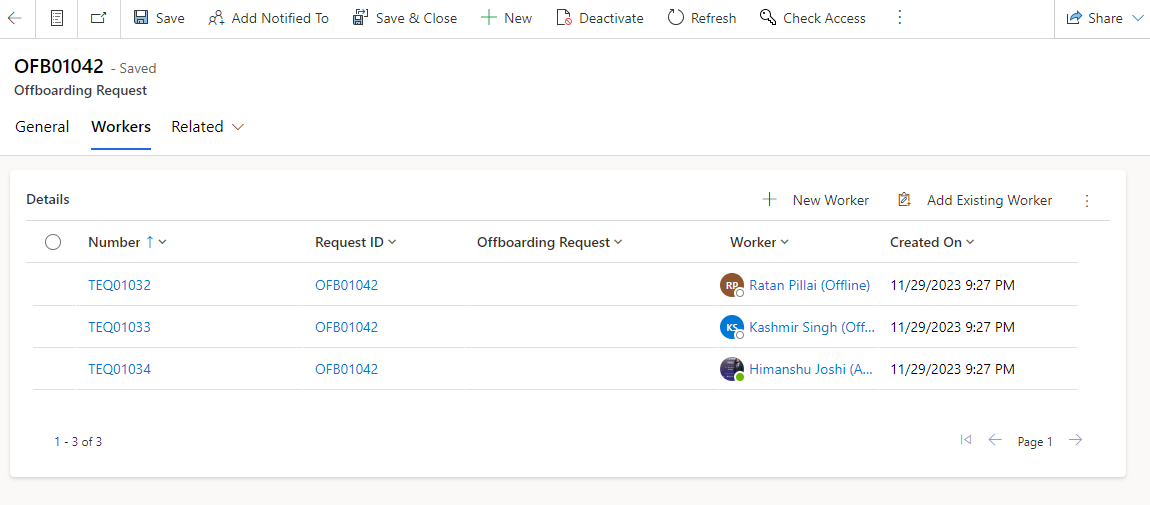Open Created On column sort menu

click(x=931, y=242)
